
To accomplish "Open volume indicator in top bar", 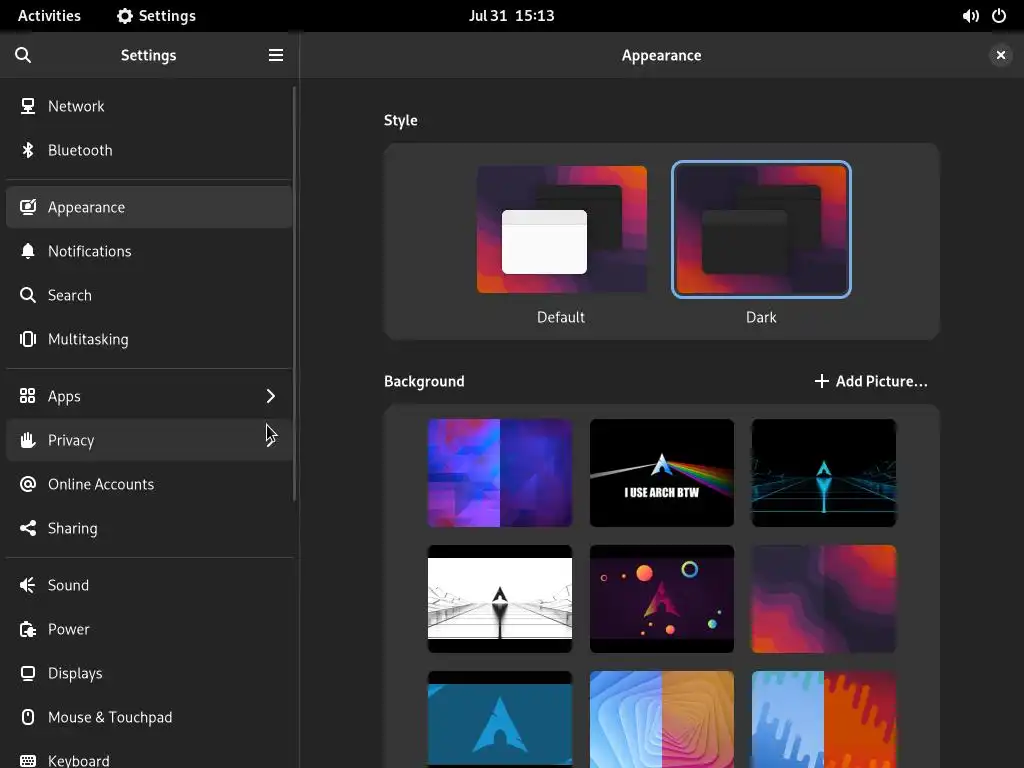I will tap(970, 16).
